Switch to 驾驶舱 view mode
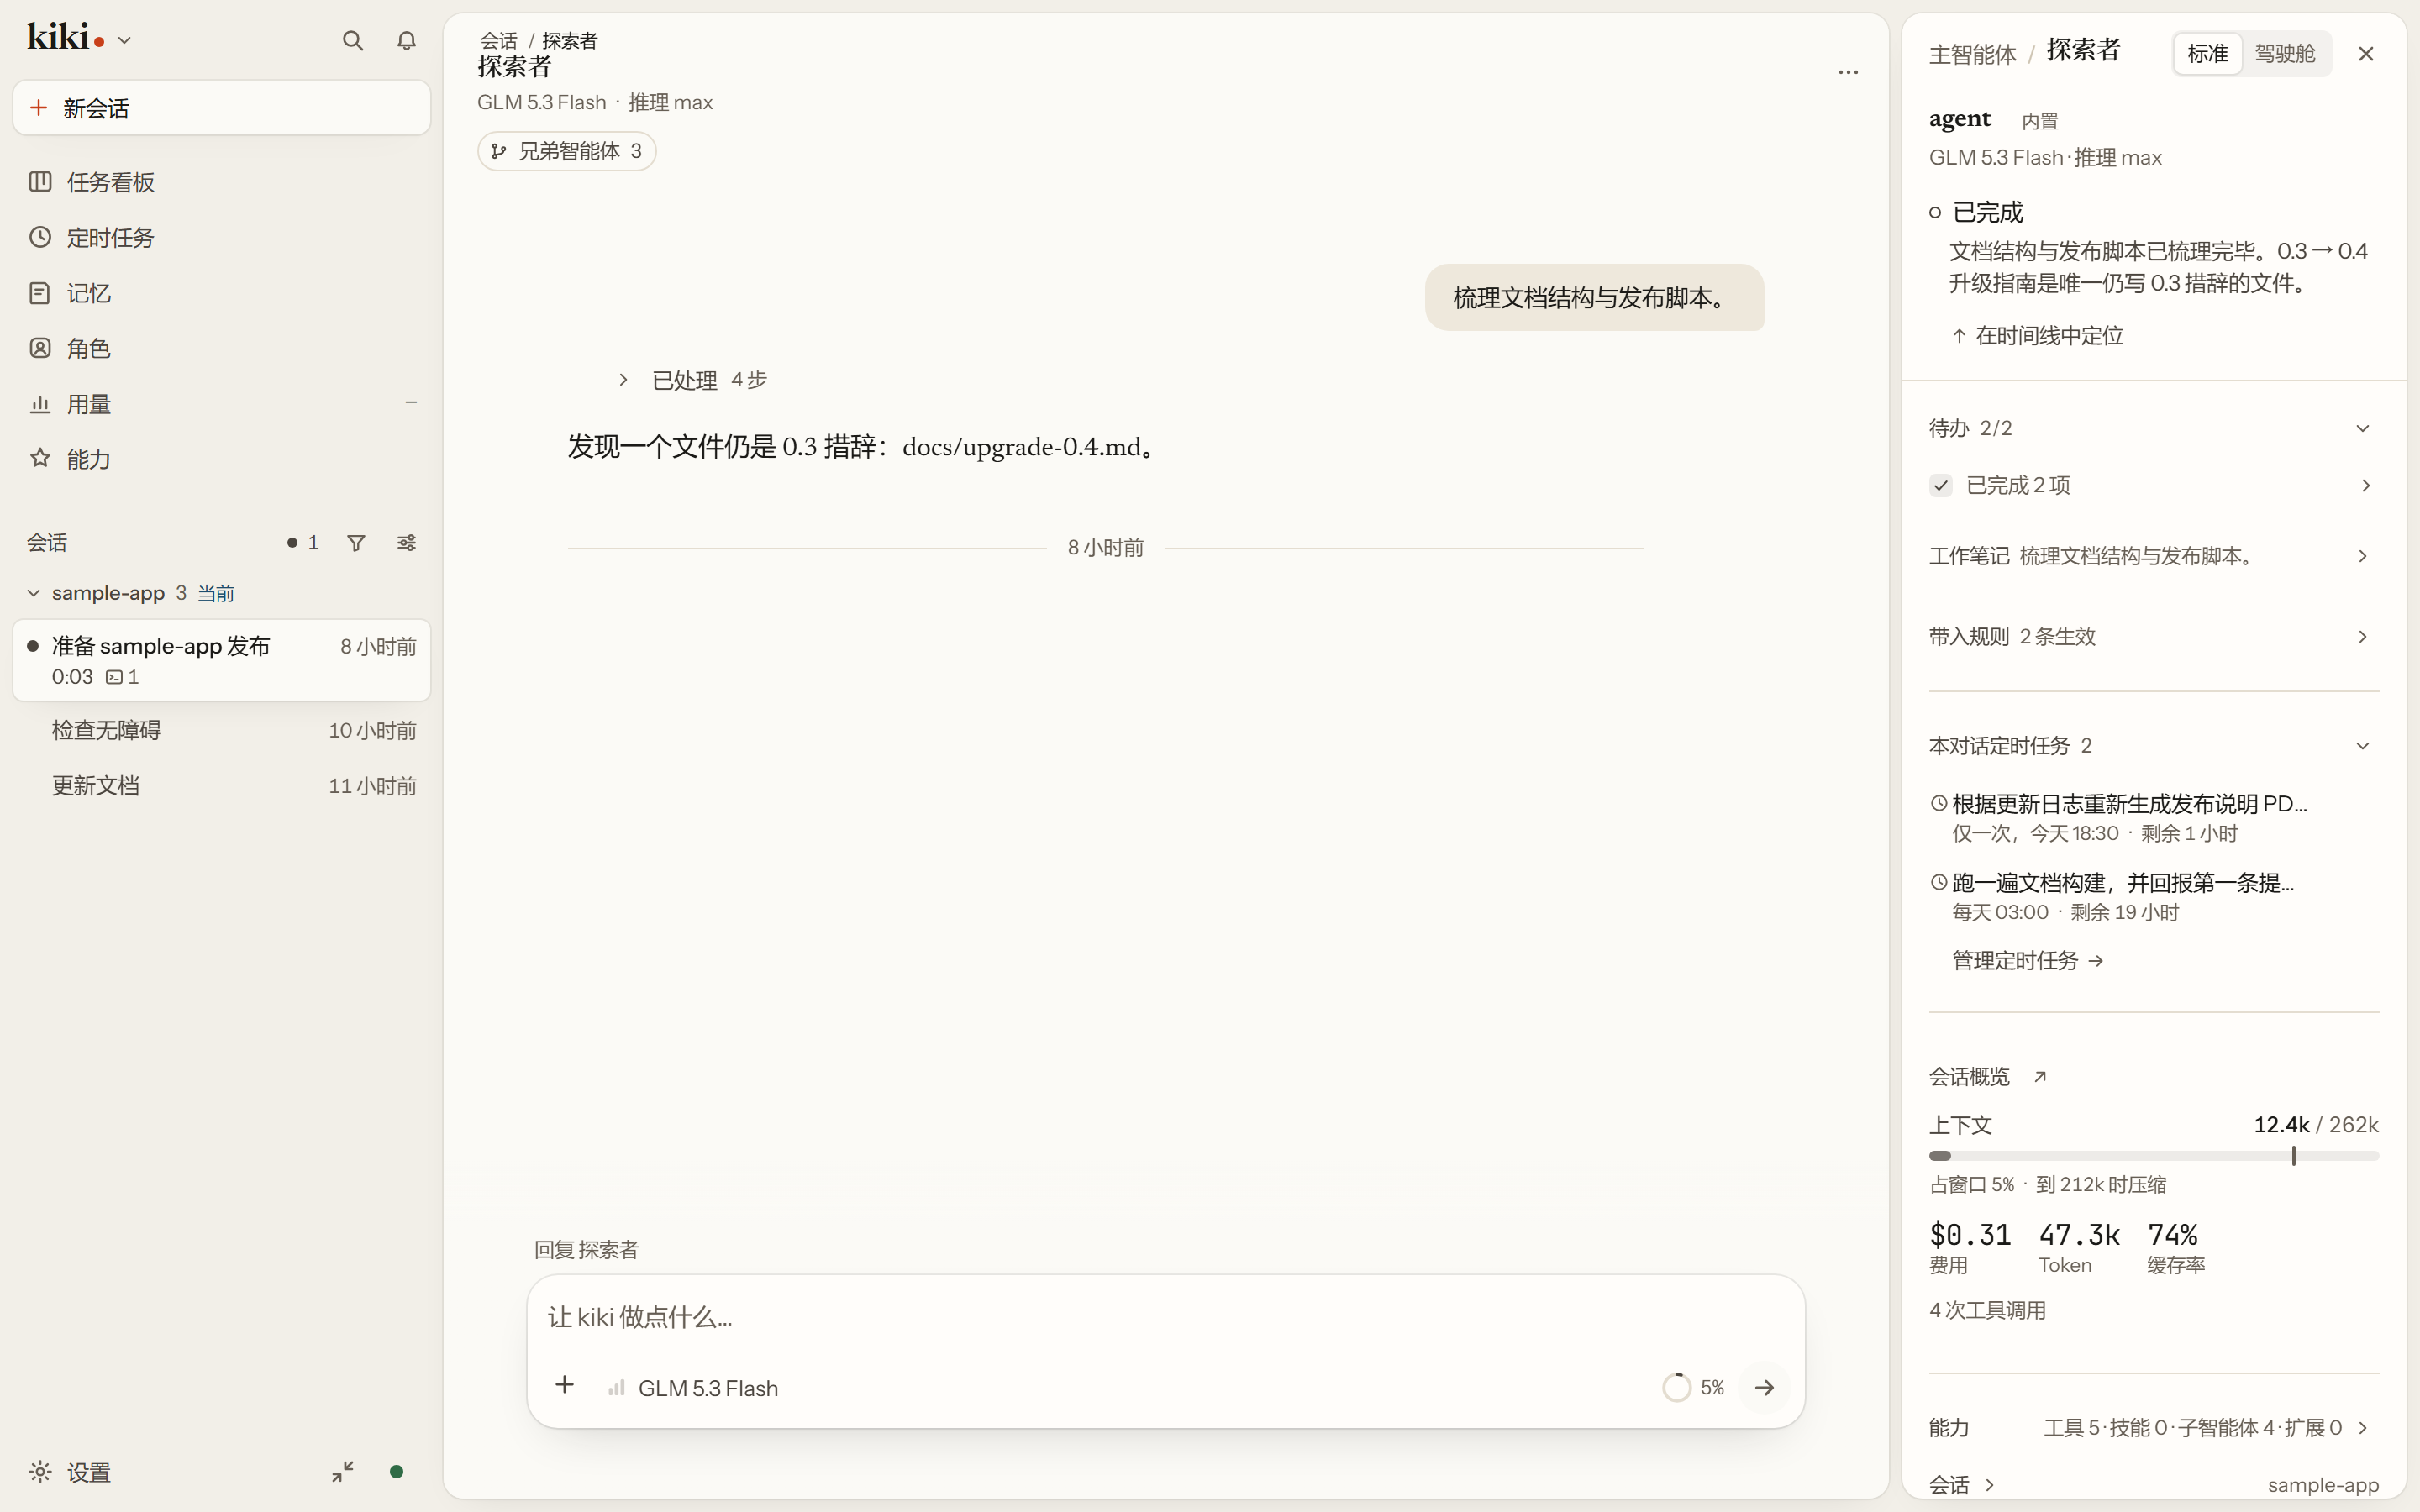 click(x=2285, y=54)
